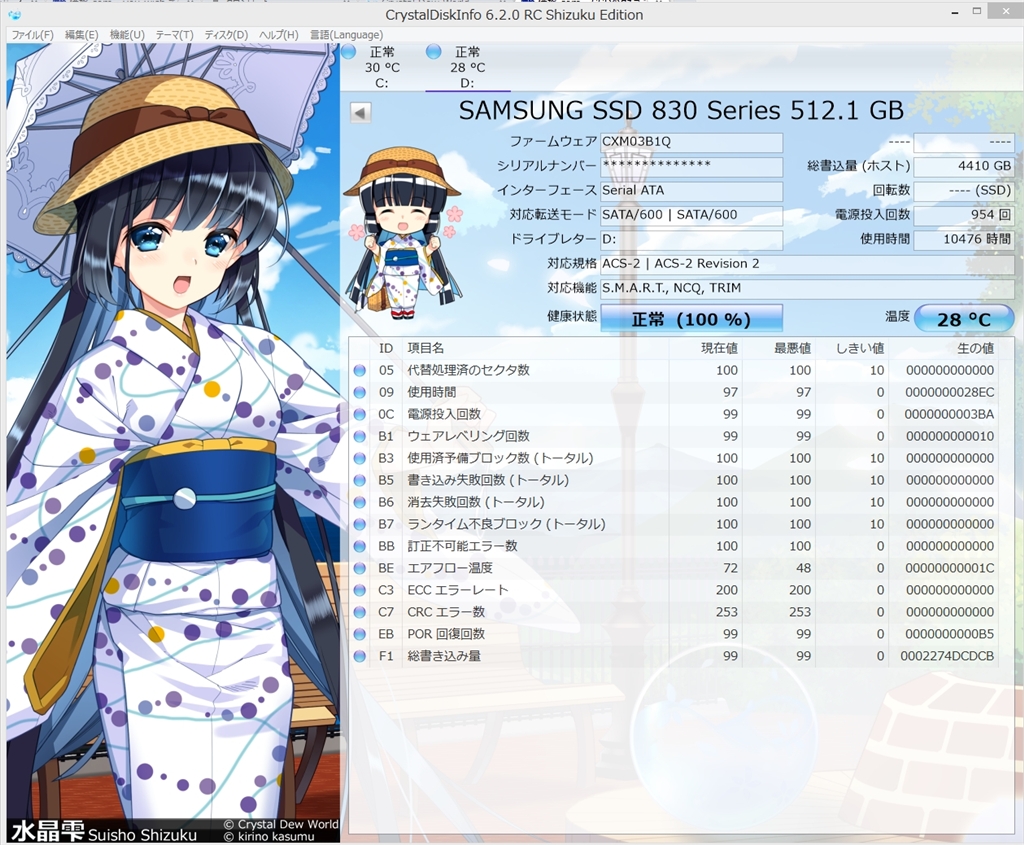Click the previous disk arrow button

(360, 112)
